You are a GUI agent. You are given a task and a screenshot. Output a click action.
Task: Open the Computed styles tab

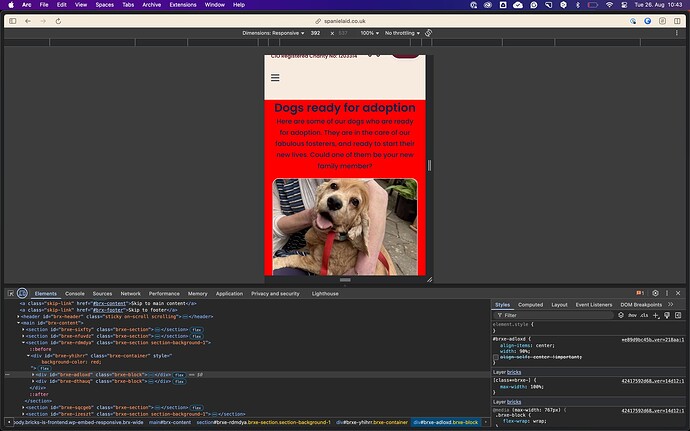pyautogui.click(x=530, y=305)
